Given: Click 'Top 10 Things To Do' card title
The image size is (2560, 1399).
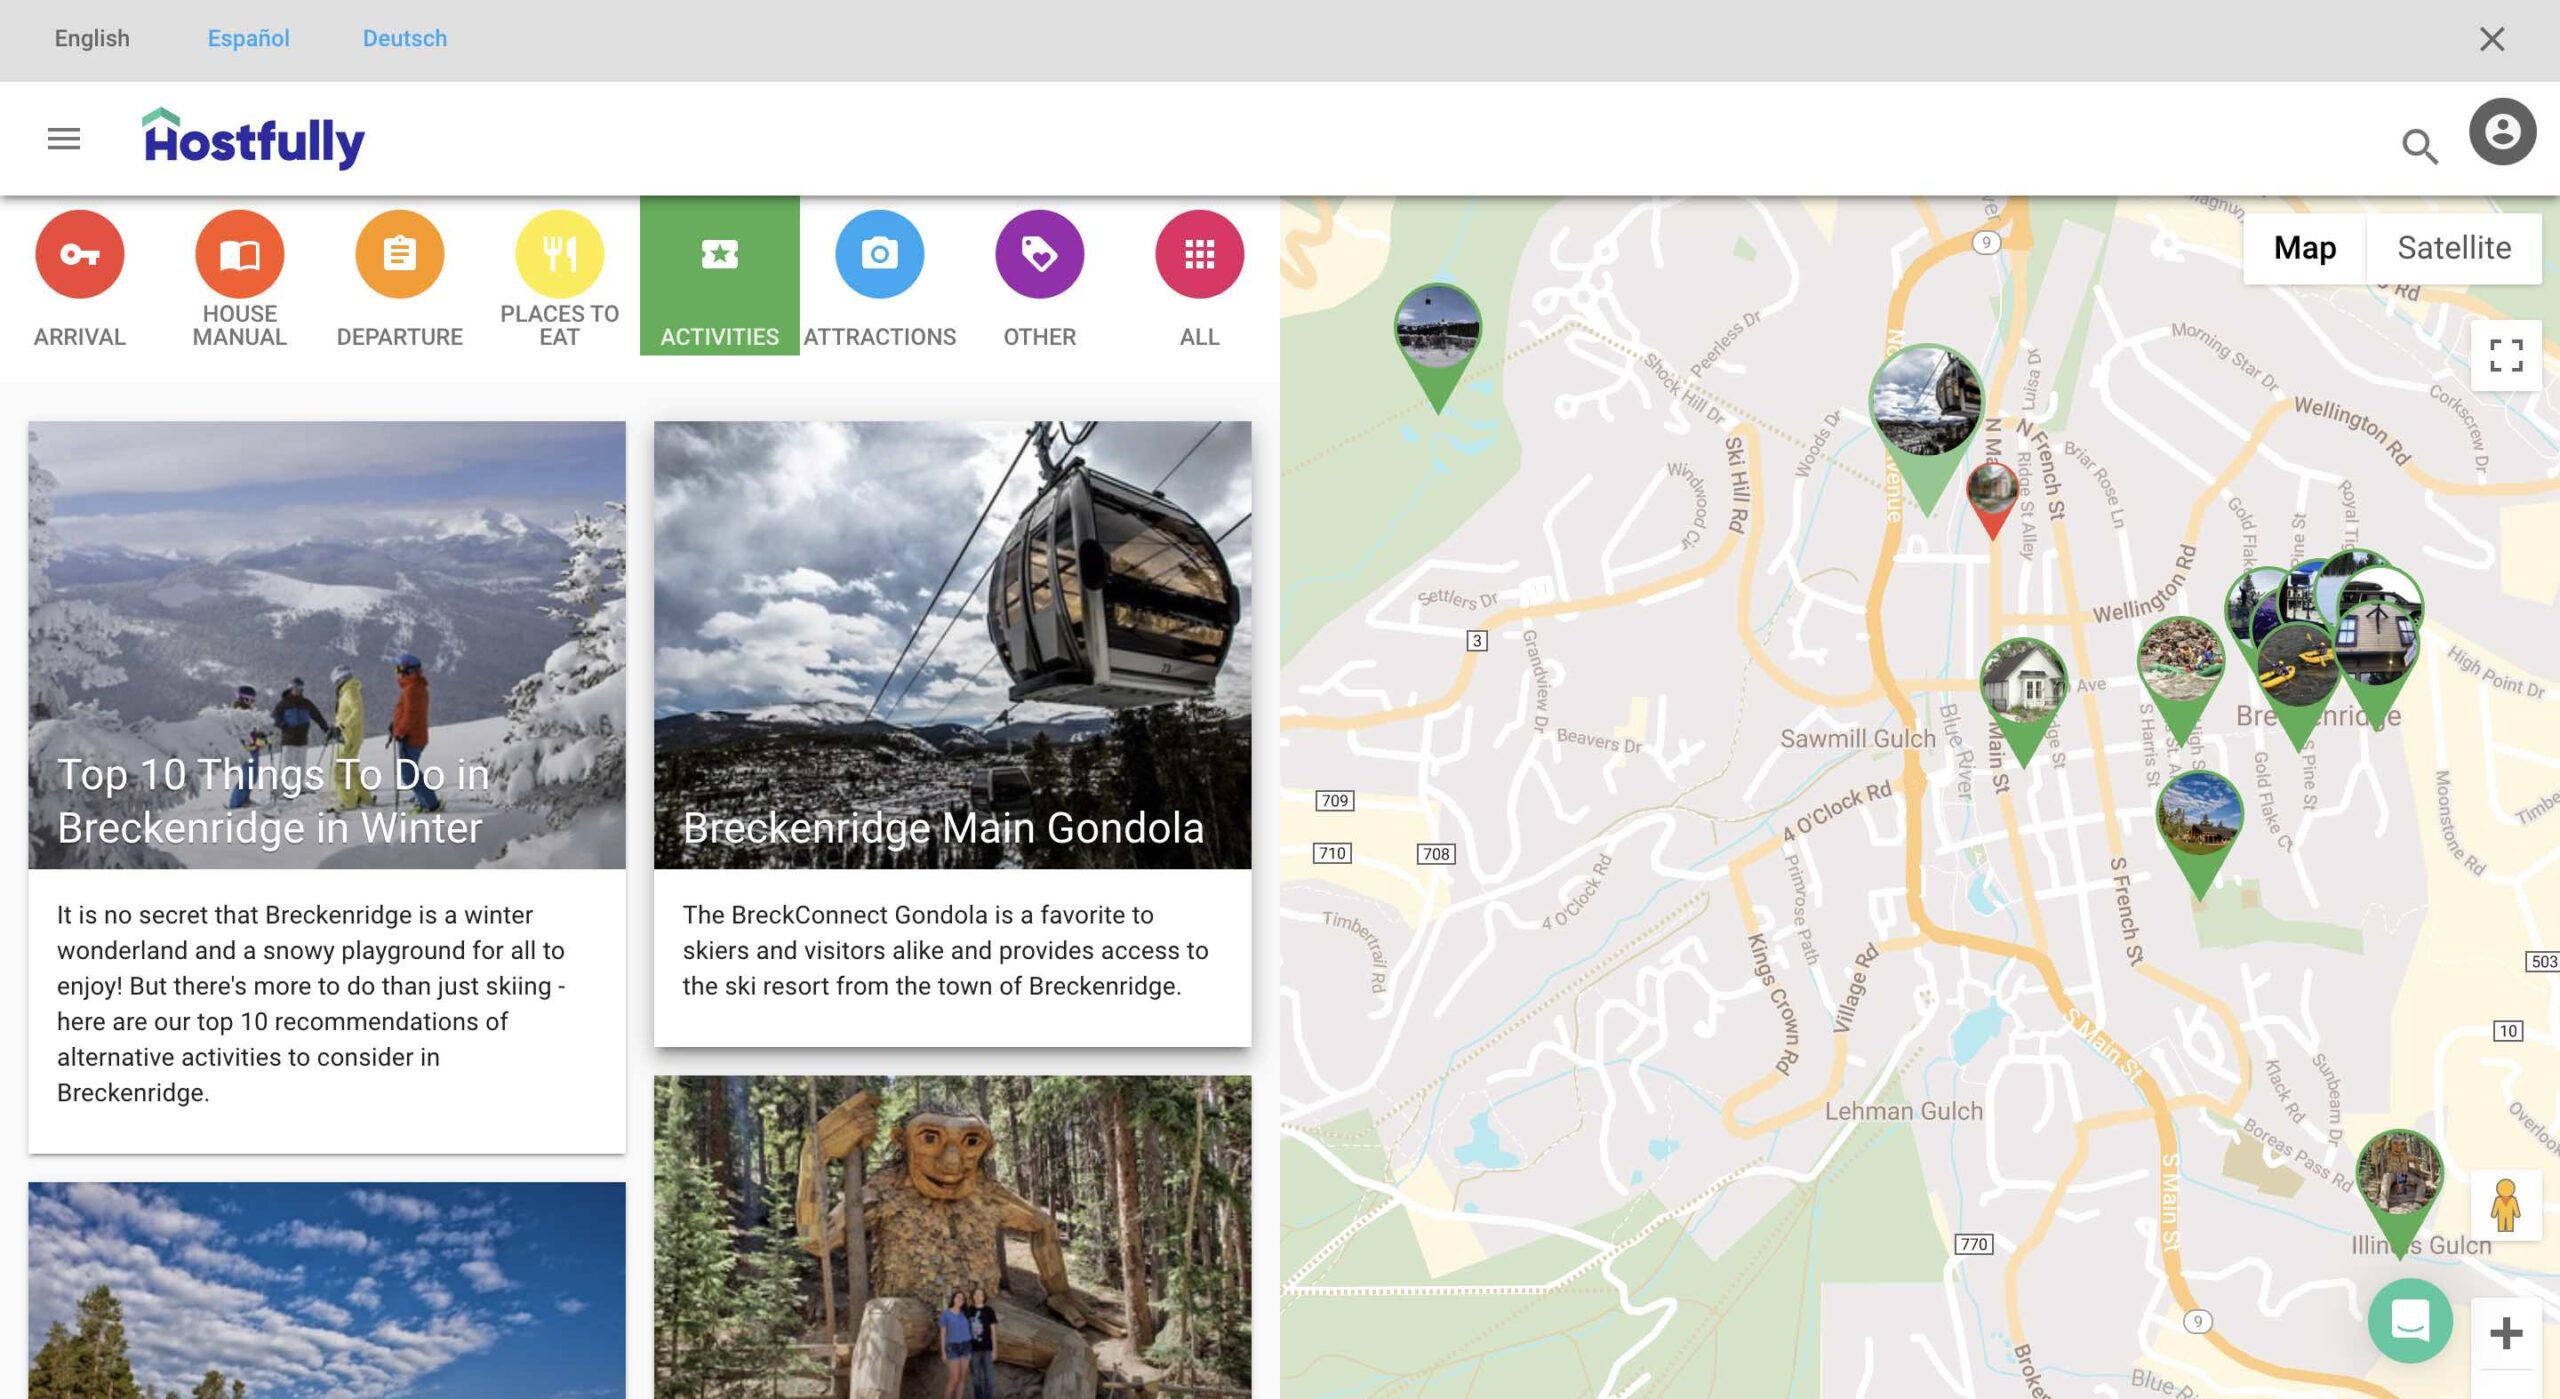Looking at the screenshot, I should (x=273, y=801).
